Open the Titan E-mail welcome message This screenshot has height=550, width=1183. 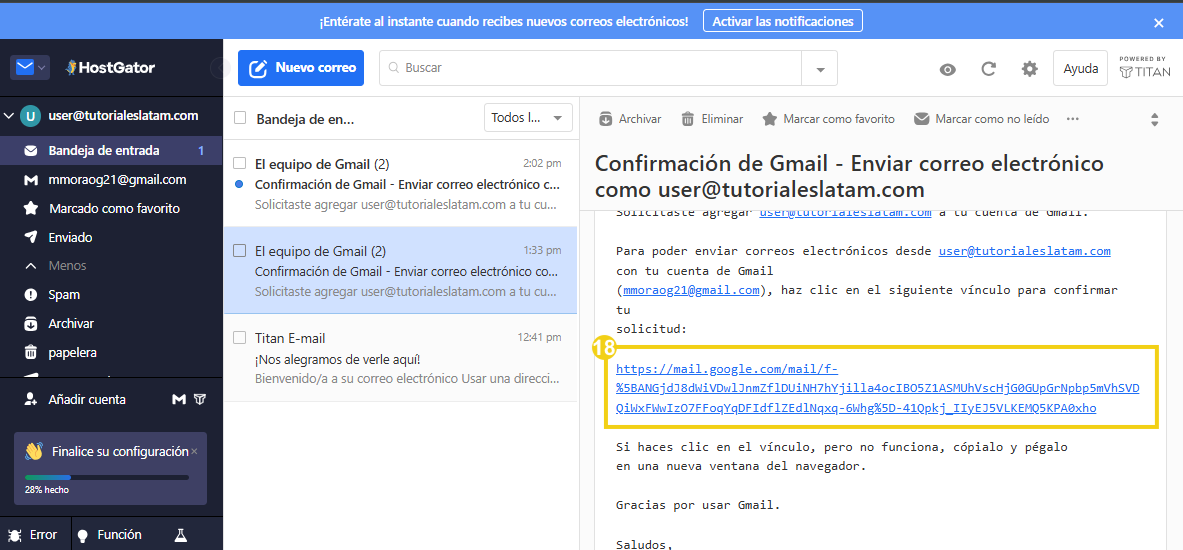[x=401, y=357]
